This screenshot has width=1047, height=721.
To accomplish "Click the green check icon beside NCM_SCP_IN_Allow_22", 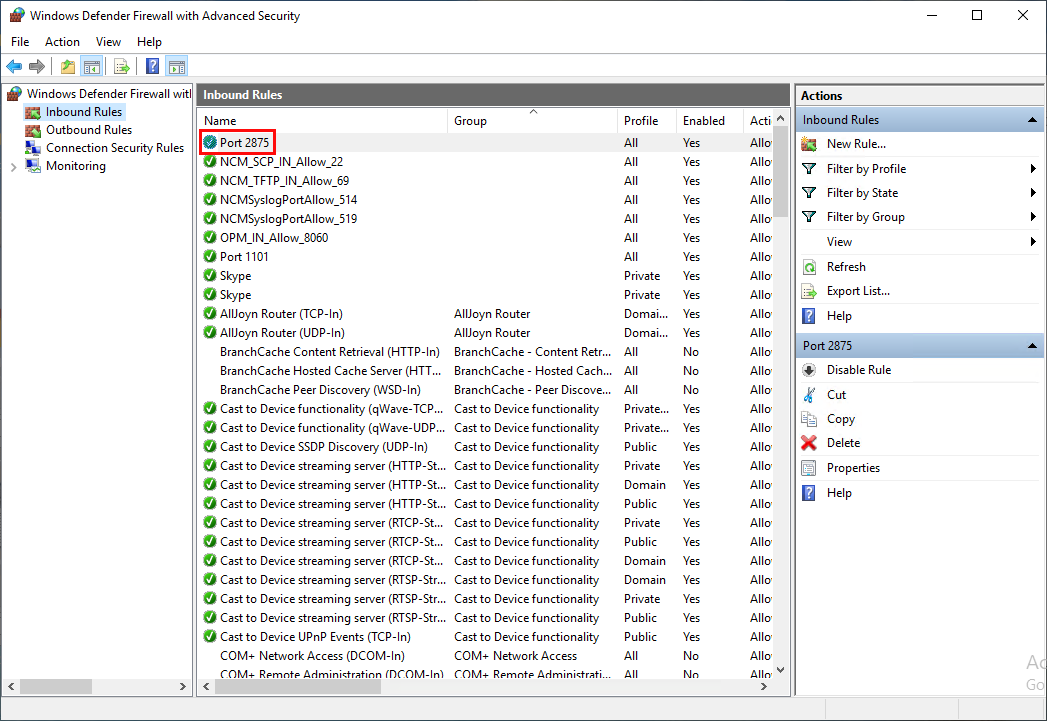I will pos(210,162).
